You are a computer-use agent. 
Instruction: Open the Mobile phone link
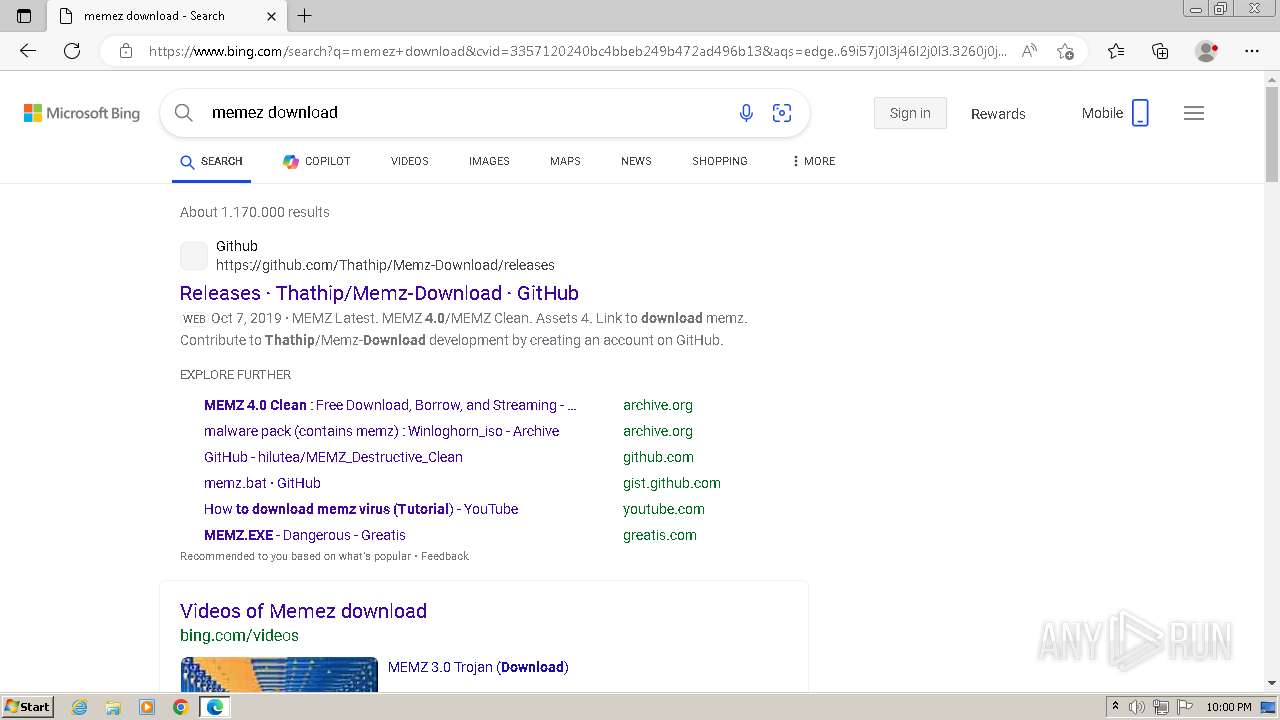click(x=1115, y=113)
